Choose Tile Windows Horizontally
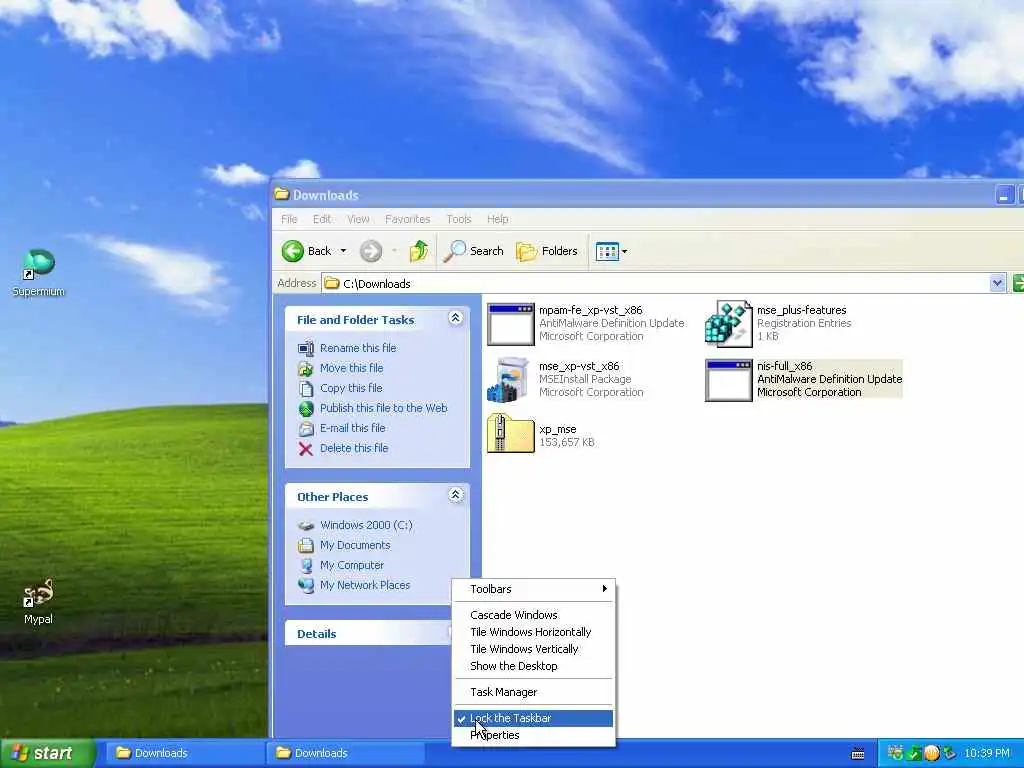The height and width of the screenshot is (768, 1024). coord(534,632)
